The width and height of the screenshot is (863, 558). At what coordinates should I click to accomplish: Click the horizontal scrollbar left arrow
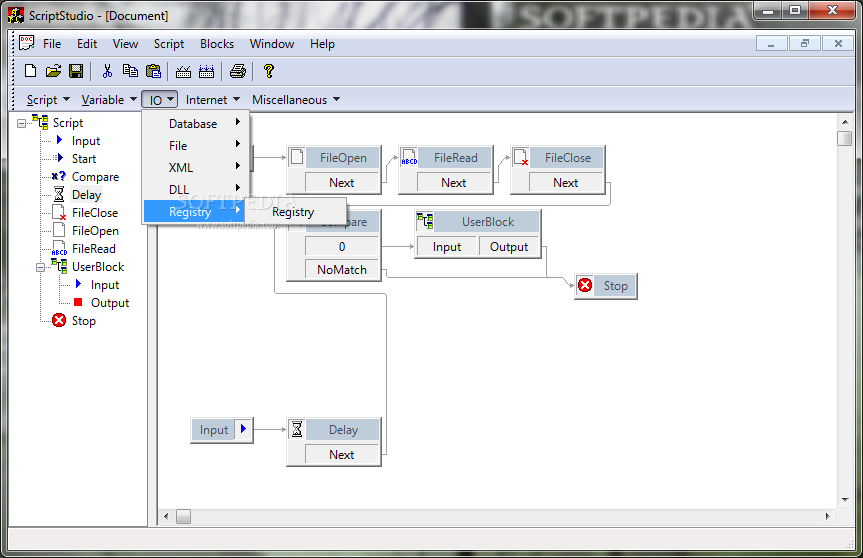click(166, 516)
